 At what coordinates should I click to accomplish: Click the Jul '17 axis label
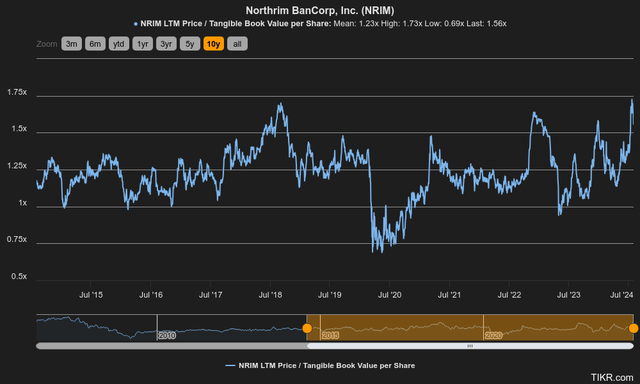point(210,295)
